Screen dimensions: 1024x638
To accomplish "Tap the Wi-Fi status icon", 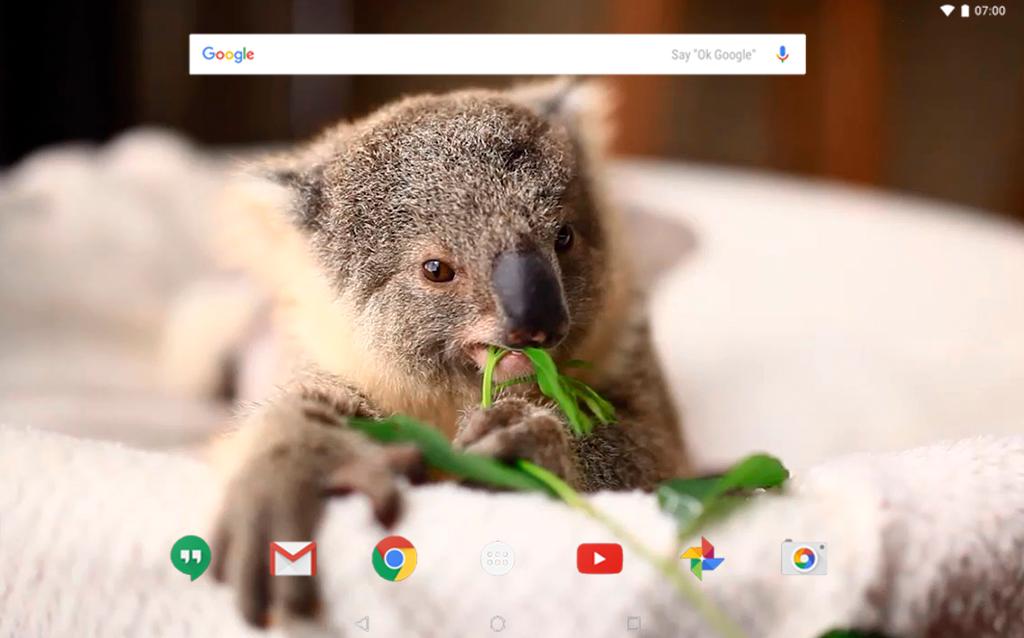I will 947,10.
